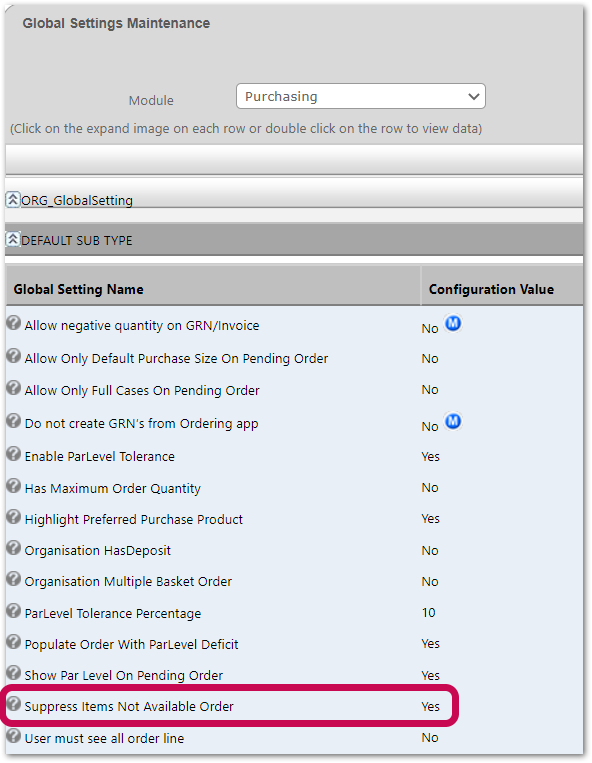Click the Yes value for Show Par Level On Pending Order
Viewport: 592px width, 763px height.
431,675
